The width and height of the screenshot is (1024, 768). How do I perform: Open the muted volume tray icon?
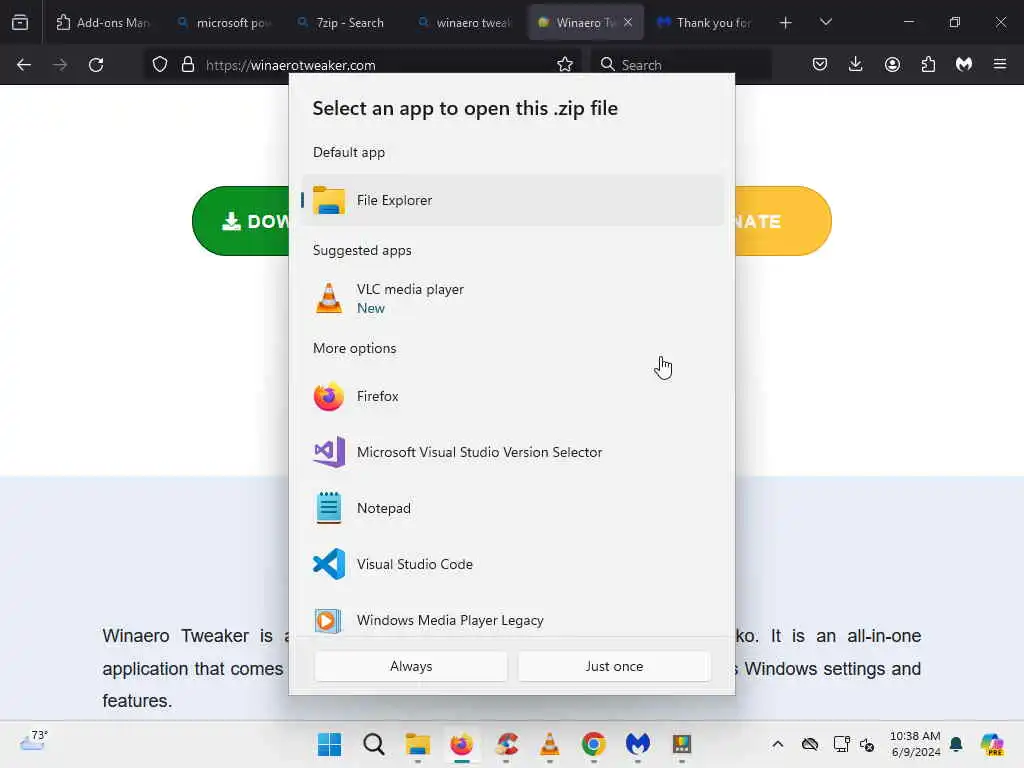867,744
